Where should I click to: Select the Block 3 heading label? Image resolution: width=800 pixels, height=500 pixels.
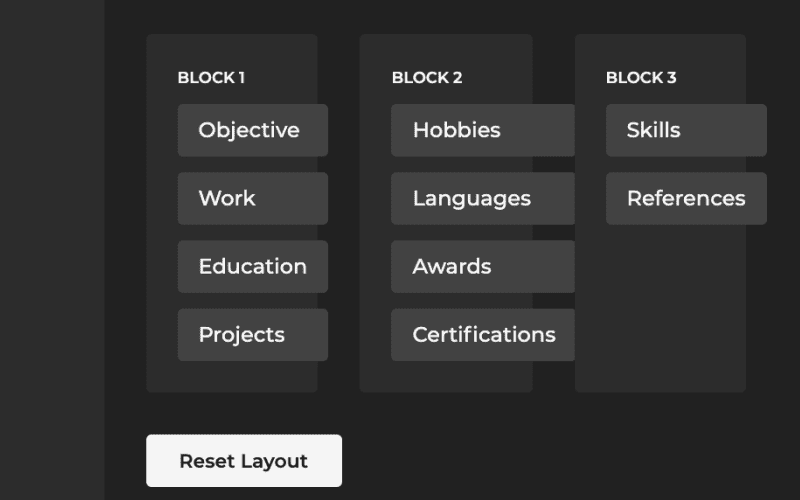(x=641, y=77)
